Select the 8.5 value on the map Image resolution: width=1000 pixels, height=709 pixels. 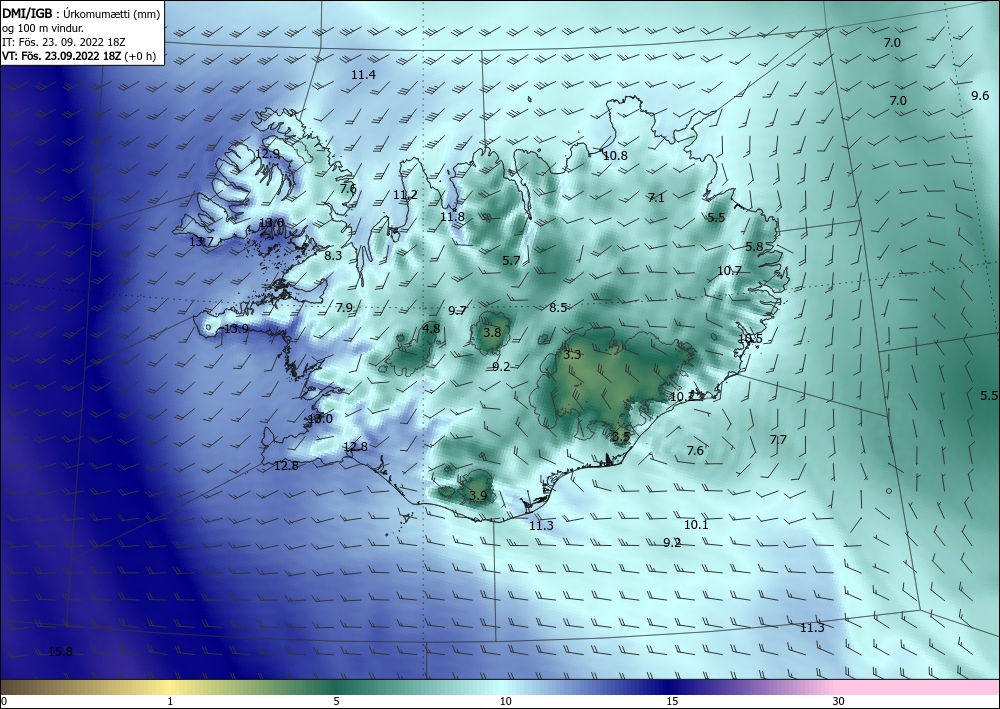coord(558,307)
